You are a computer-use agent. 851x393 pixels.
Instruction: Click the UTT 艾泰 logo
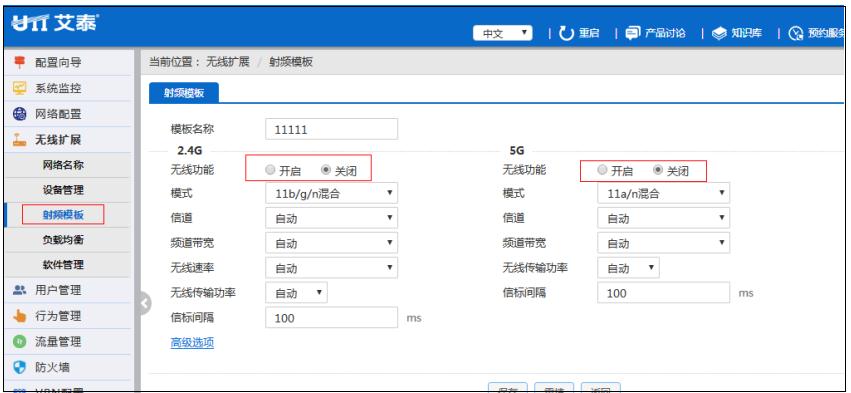pyautogui.click(x=55, y=23)
